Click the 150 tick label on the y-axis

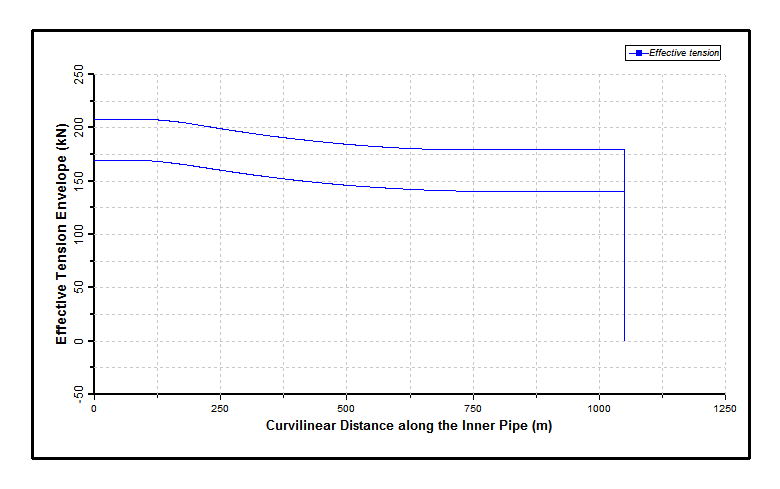(x=80, y=181)
